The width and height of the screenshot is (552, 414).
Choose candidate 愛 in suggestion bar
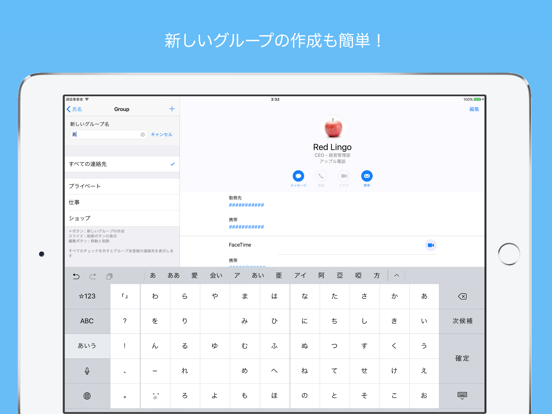coord(194,276)
